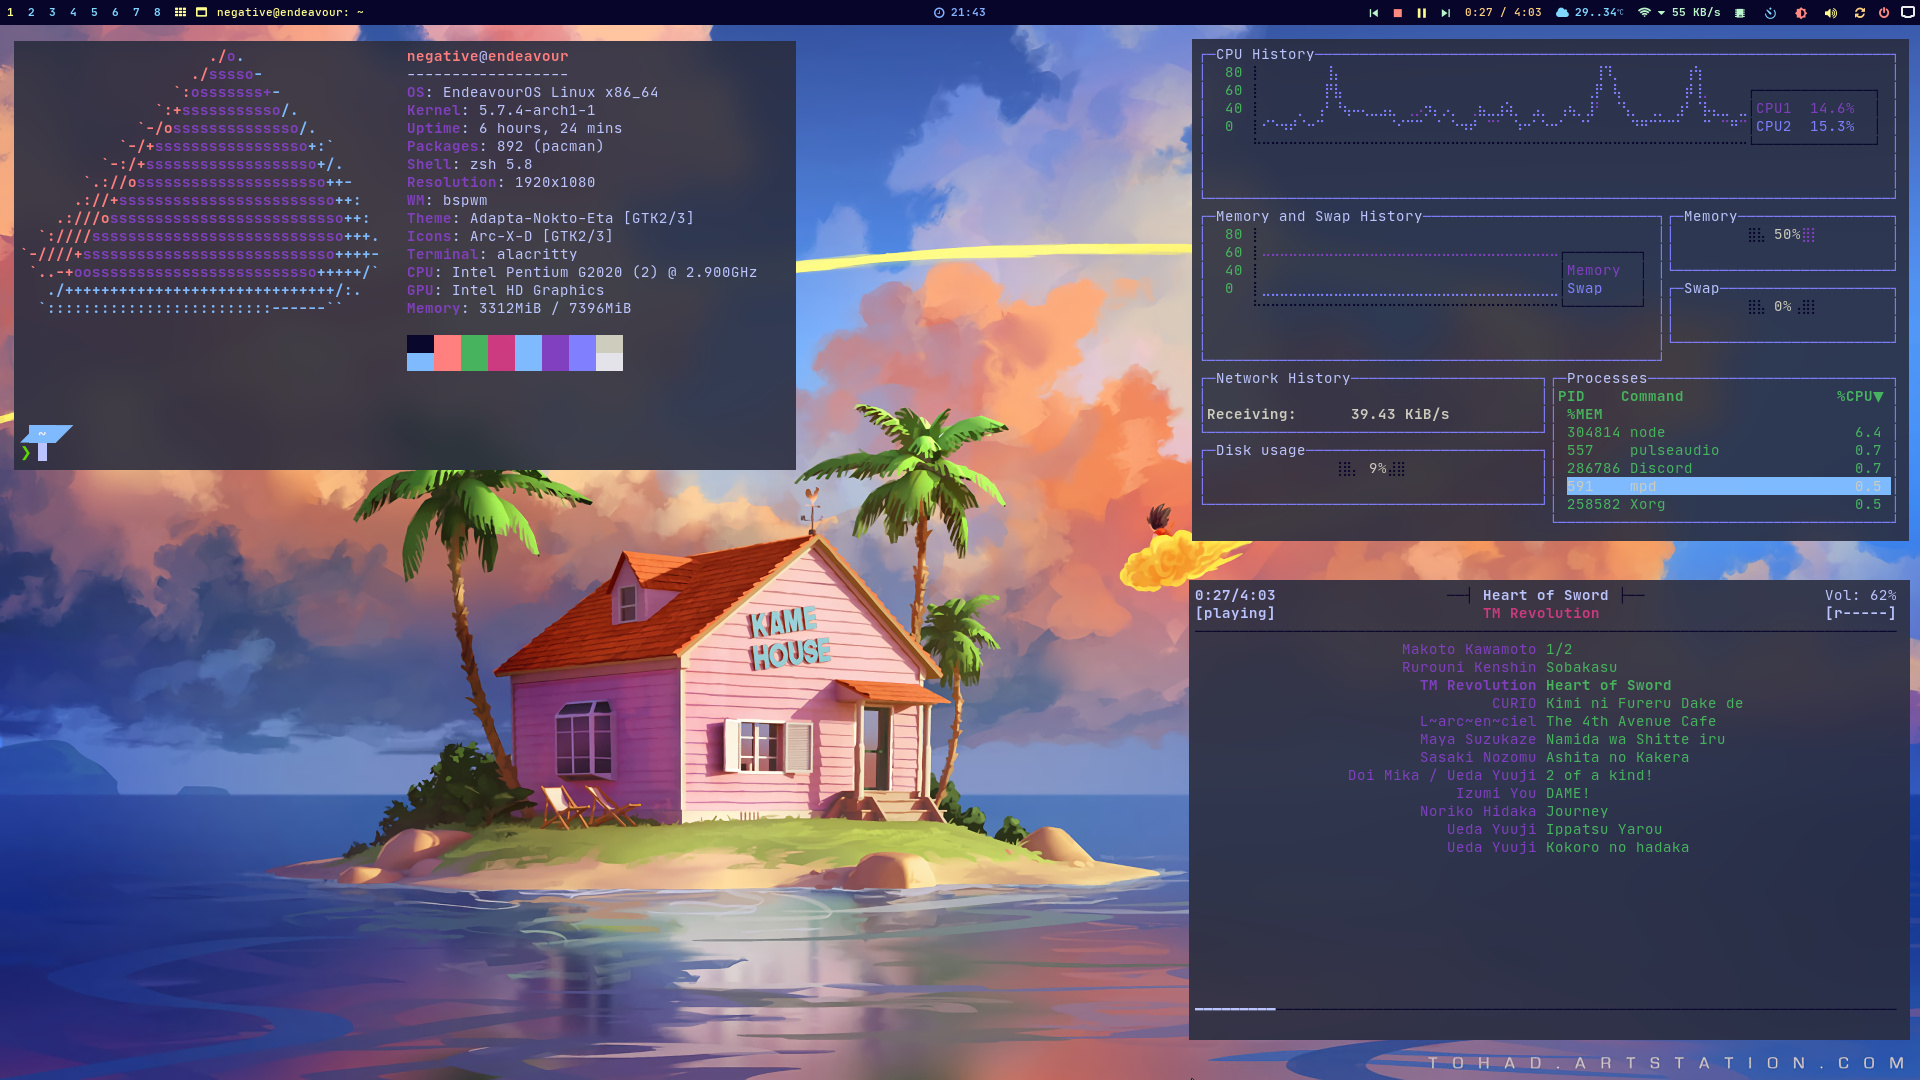Switch to workspace 6
Screen dimensions: 1920x1080
(x=115, y=12)
